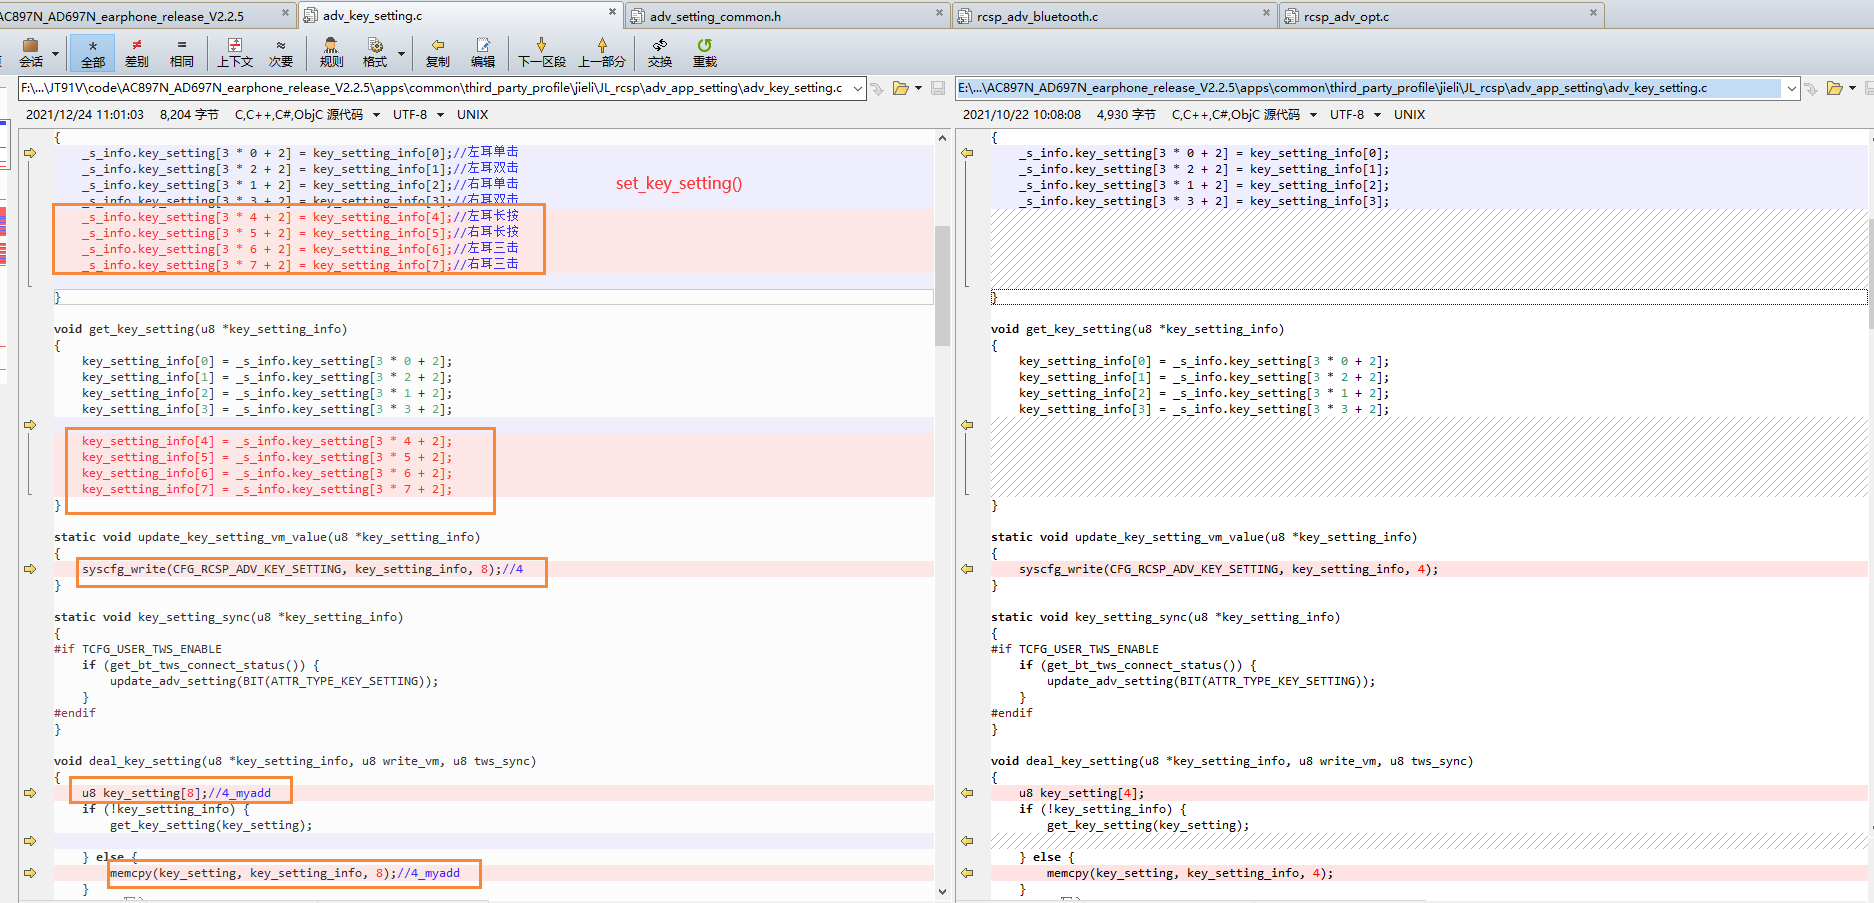Click the 格式 (format) icon
Screen dimensions: 1874x903
[375, 53]
